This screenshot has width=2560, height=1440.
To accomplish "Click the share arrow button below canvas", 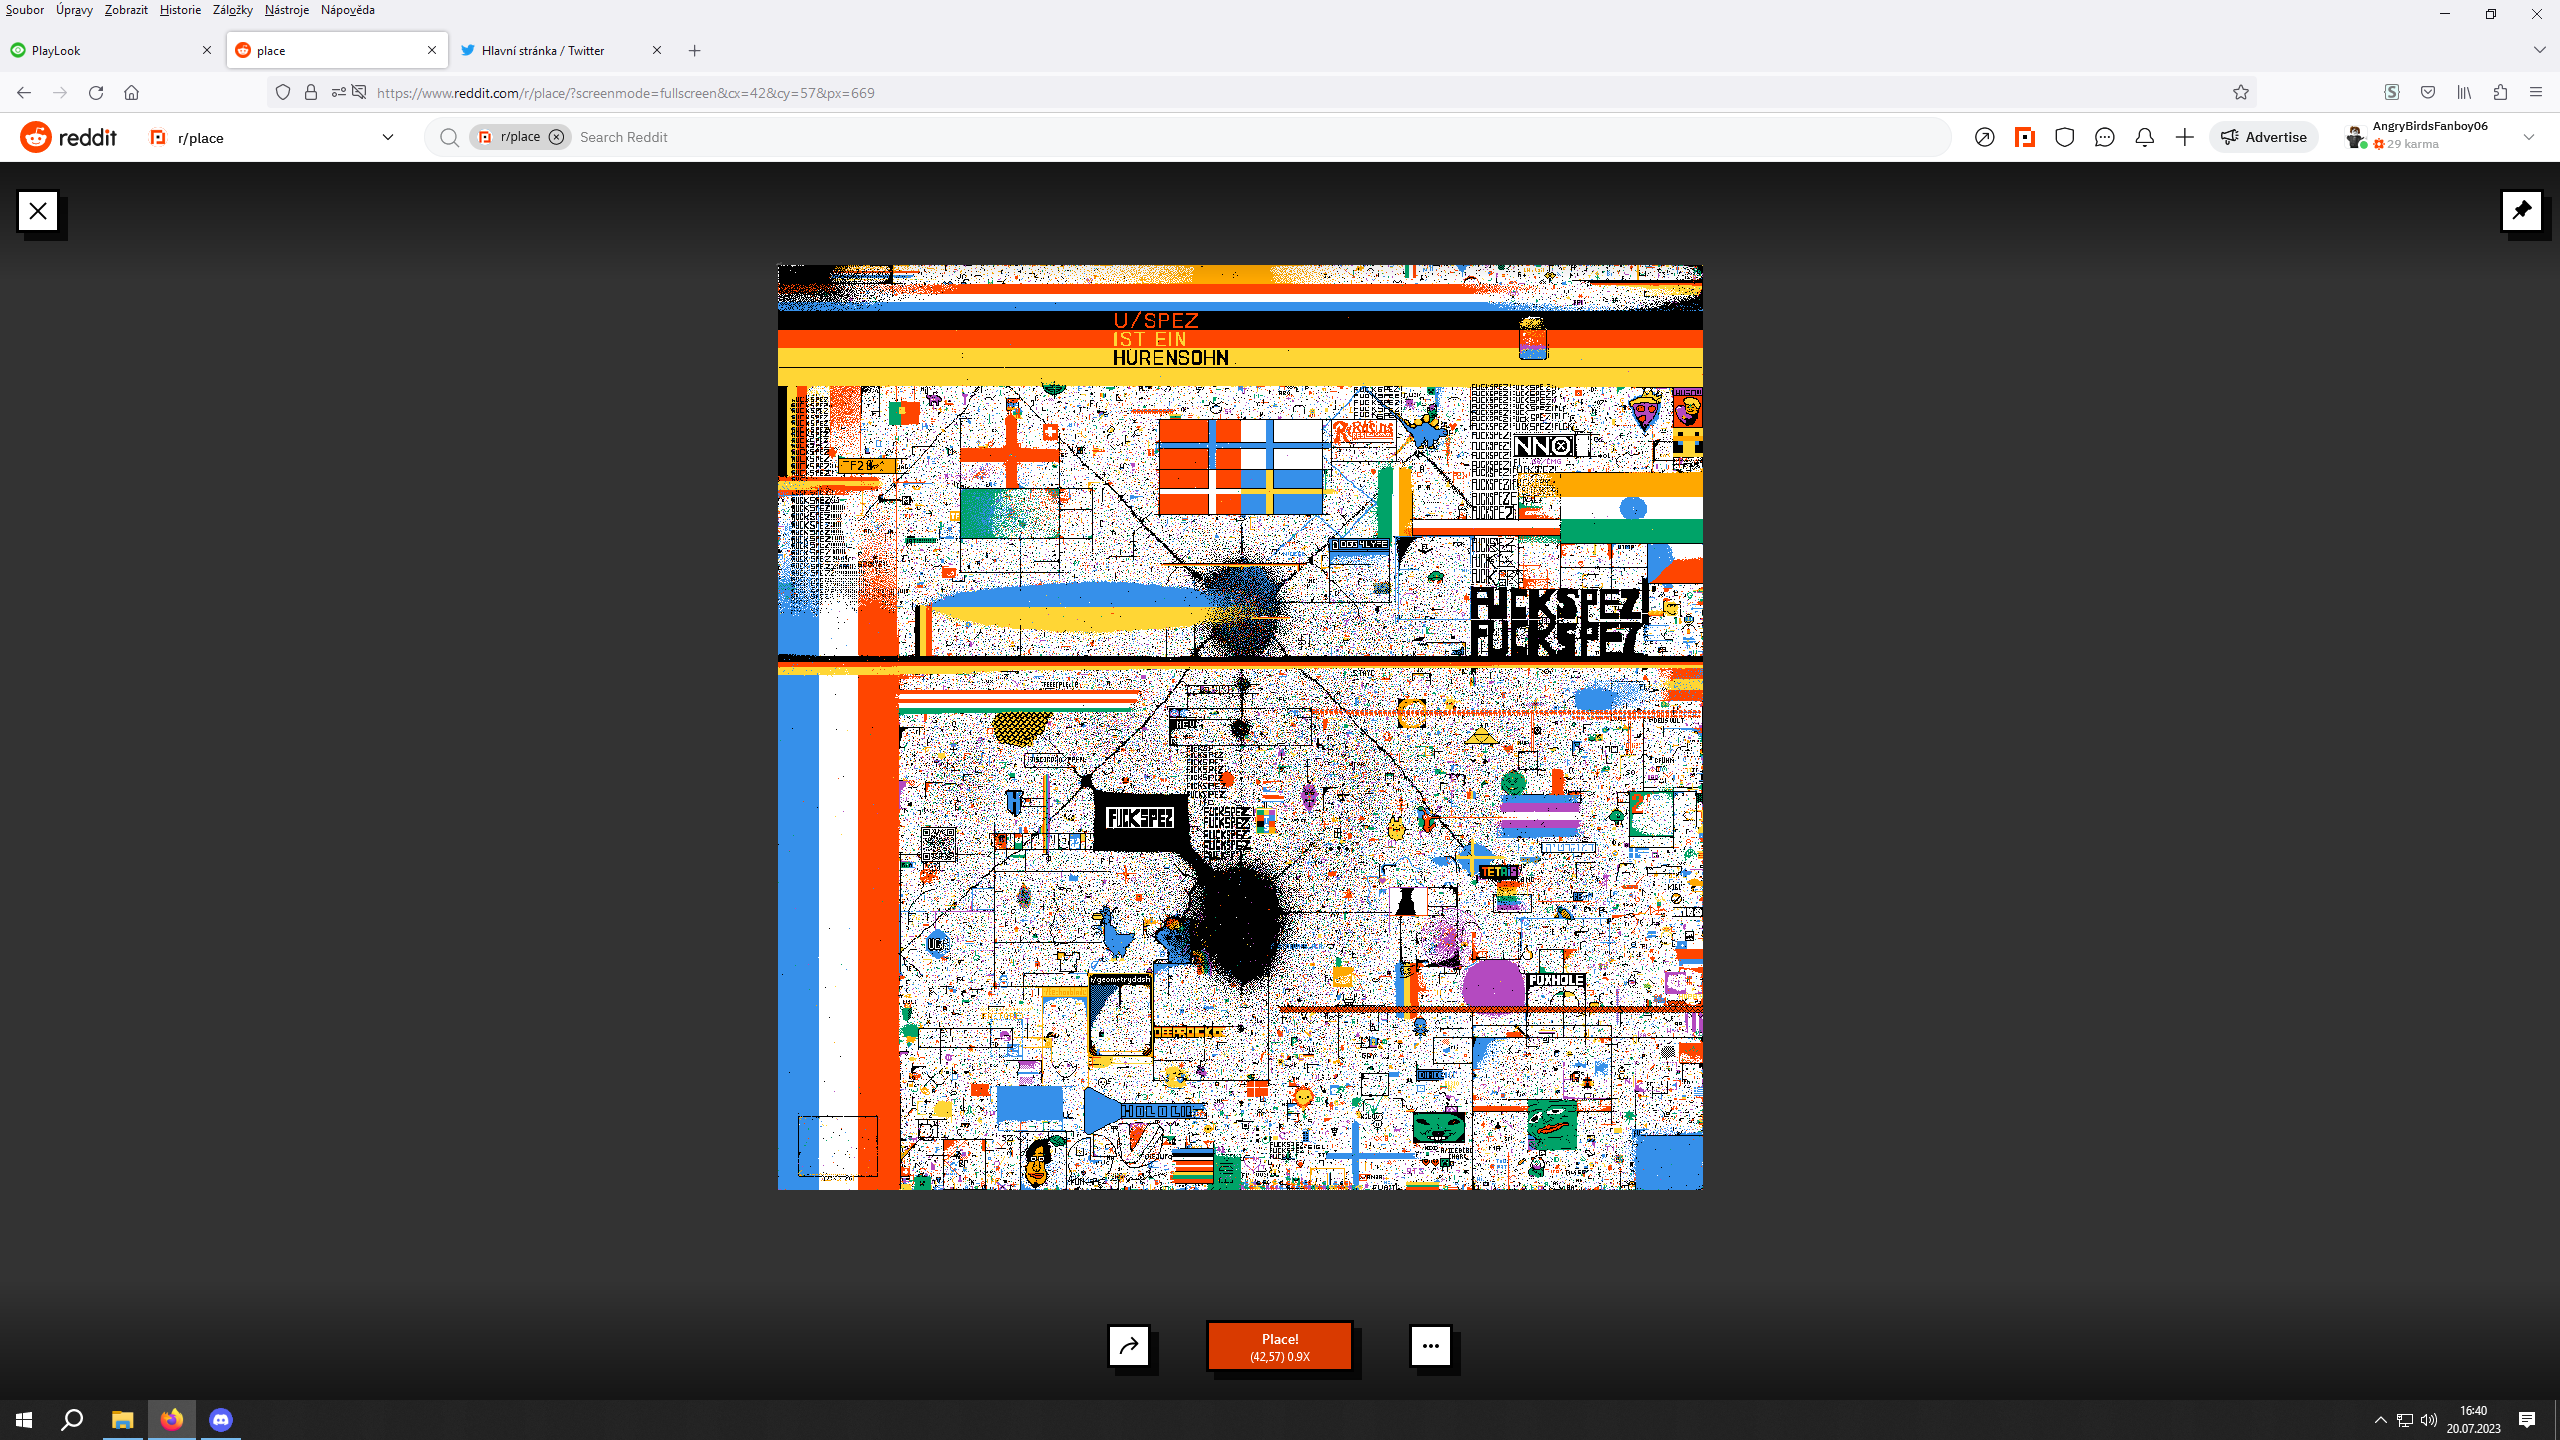I will pos(1129,1345).
